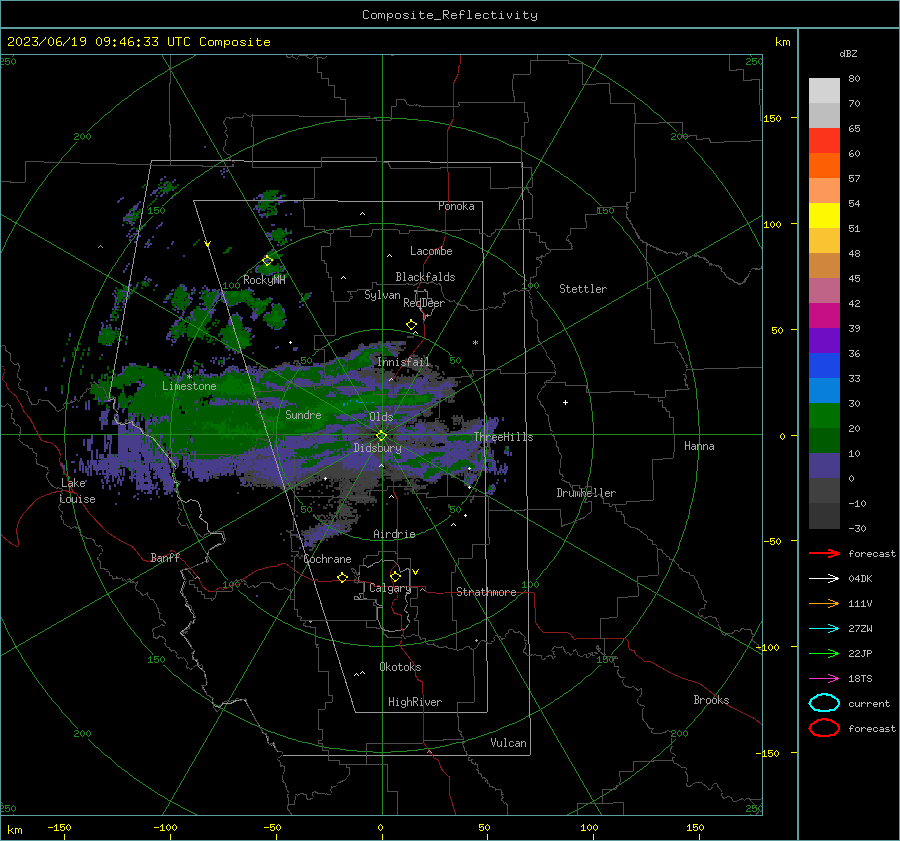The height and width of the screenshot is (841, 900).
Task: Click the Stettler label
Action: [x=583, y=289]
